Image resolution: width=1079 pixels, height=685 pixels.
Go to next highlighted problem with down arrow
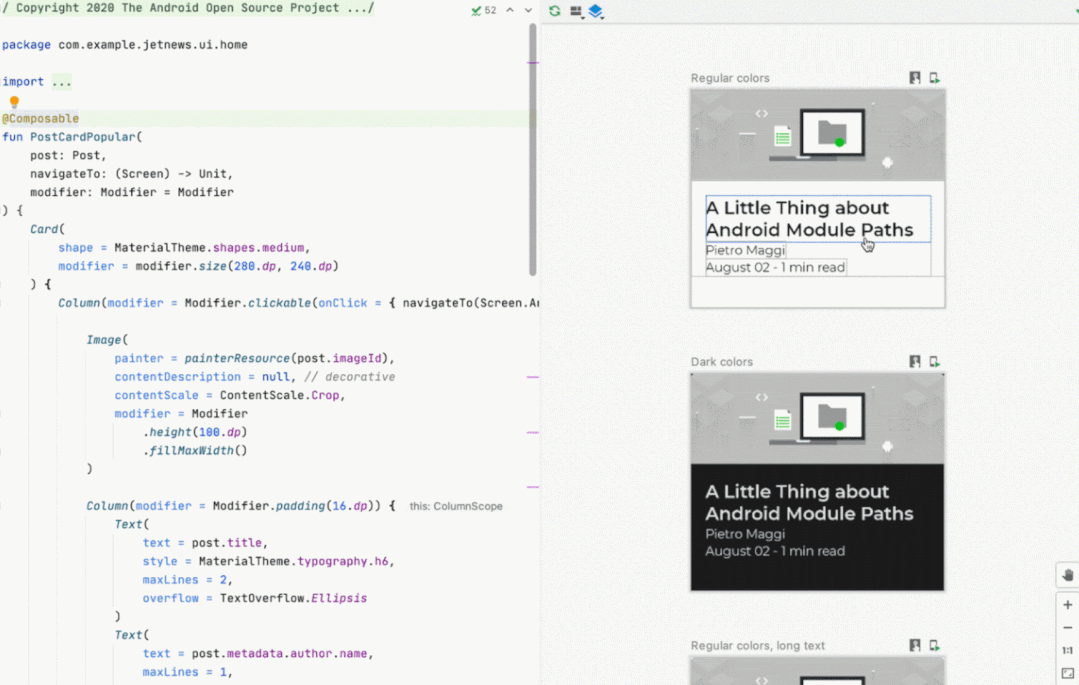tap(528, 10)
